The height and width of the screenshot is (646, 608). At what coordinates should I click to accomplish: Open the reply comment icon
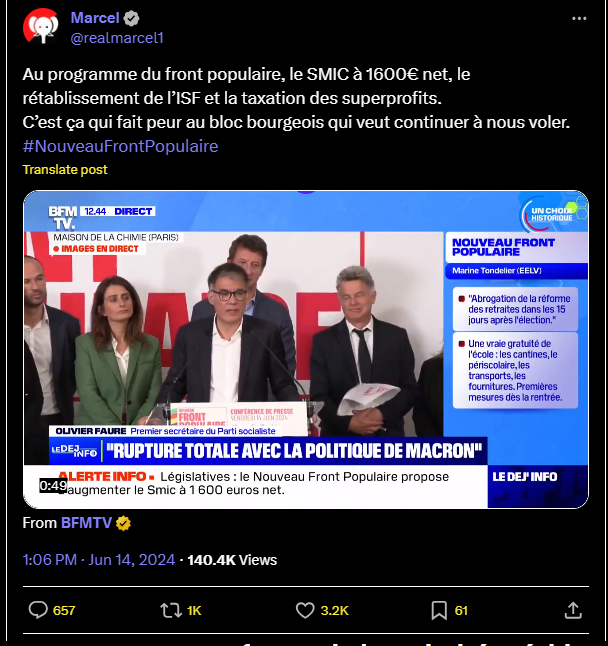[x=38, y=610]
